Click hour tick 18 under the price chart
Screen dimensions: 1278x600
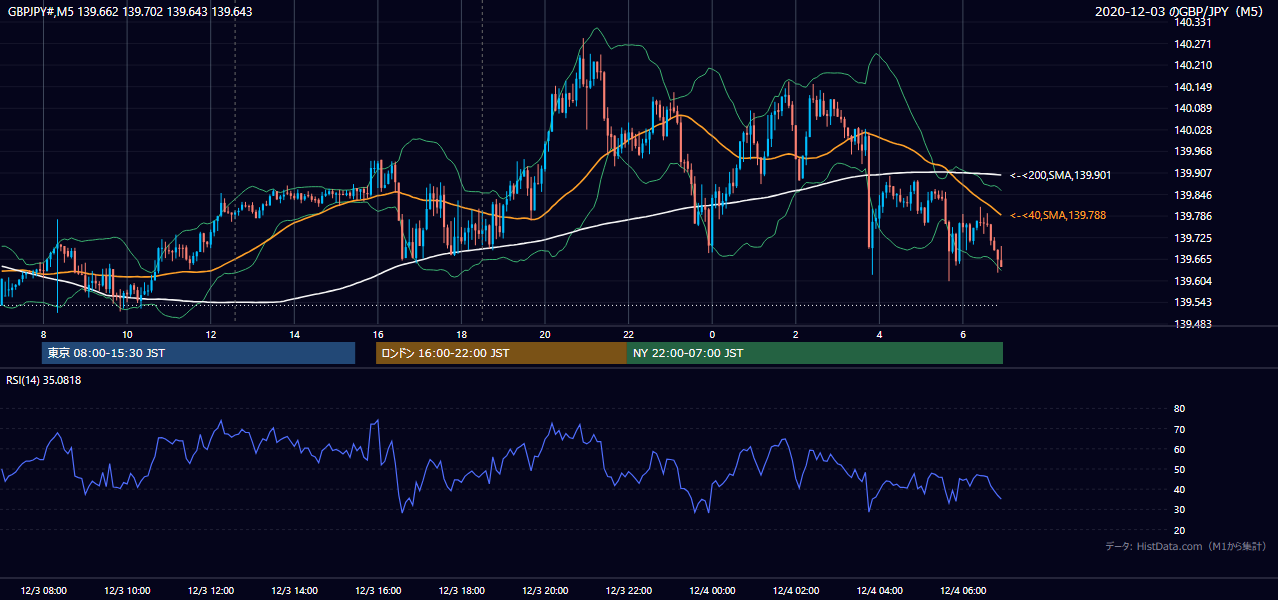(x=461, y=334)
